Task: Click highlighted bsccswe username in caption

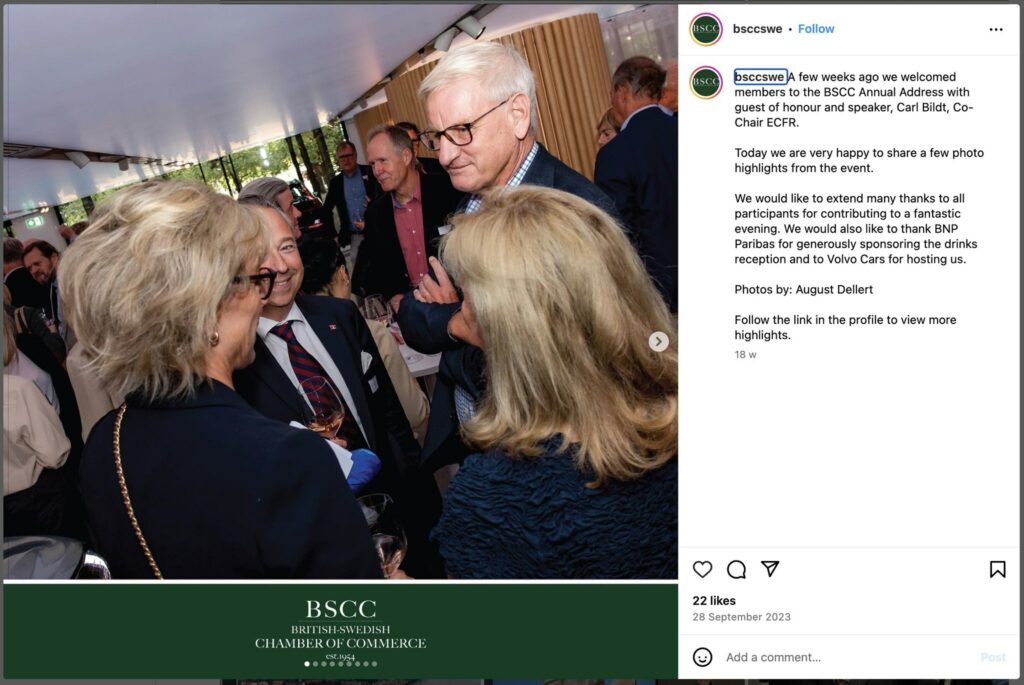Action: [760, 77]
